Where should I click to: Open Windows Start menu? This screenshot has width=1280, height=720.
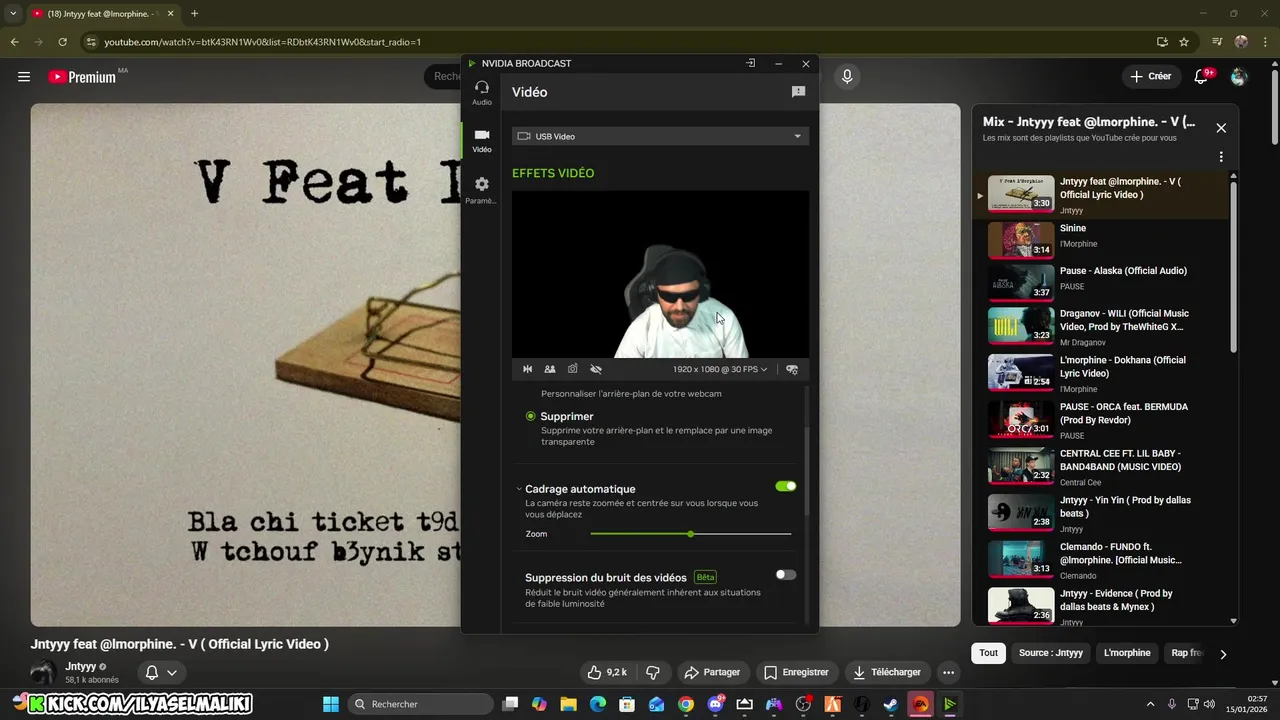(x=331, y=704)
